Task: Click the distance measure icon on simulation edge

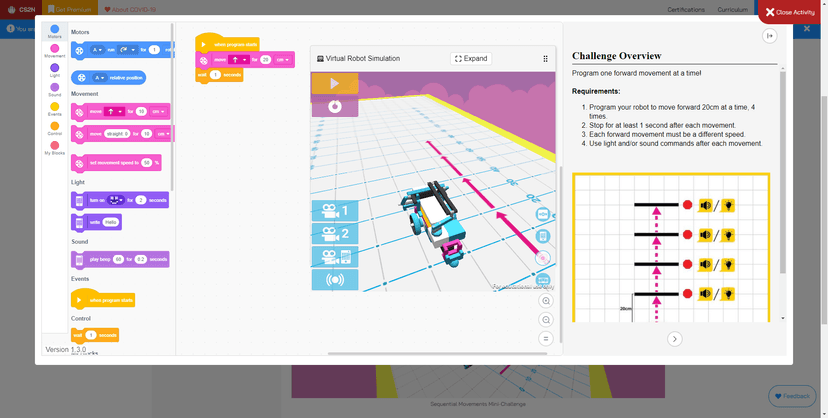Action: click(543, 214)
